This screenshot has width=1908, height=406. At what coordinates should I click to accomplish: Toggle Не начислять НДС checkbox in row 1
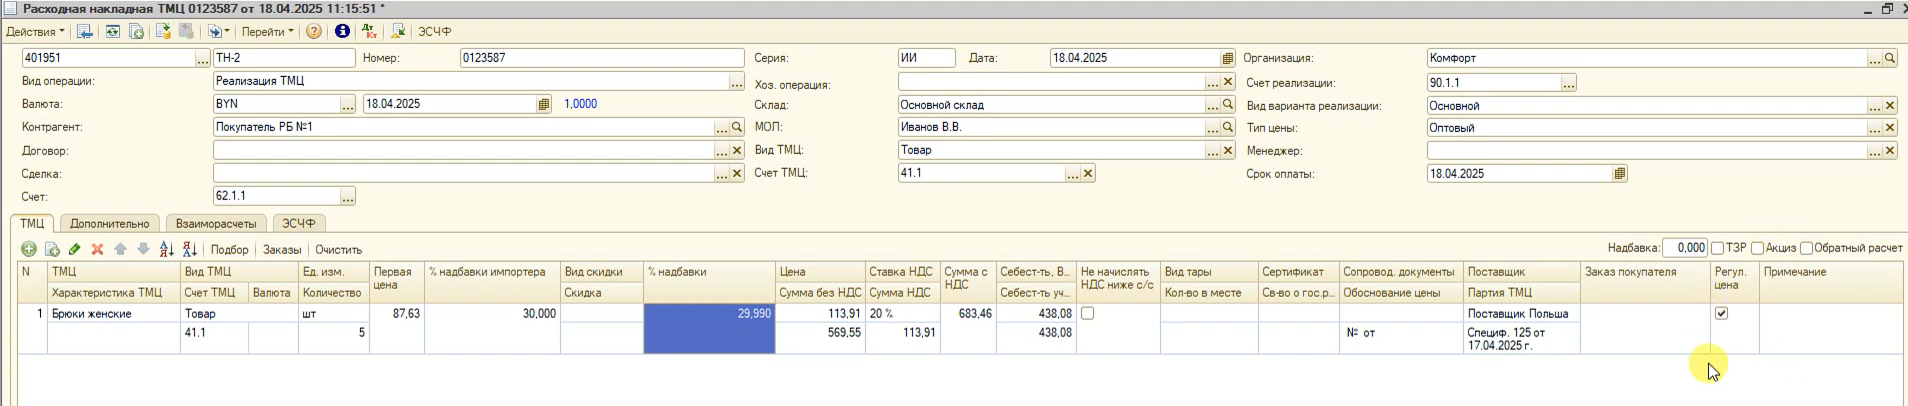1087,313
